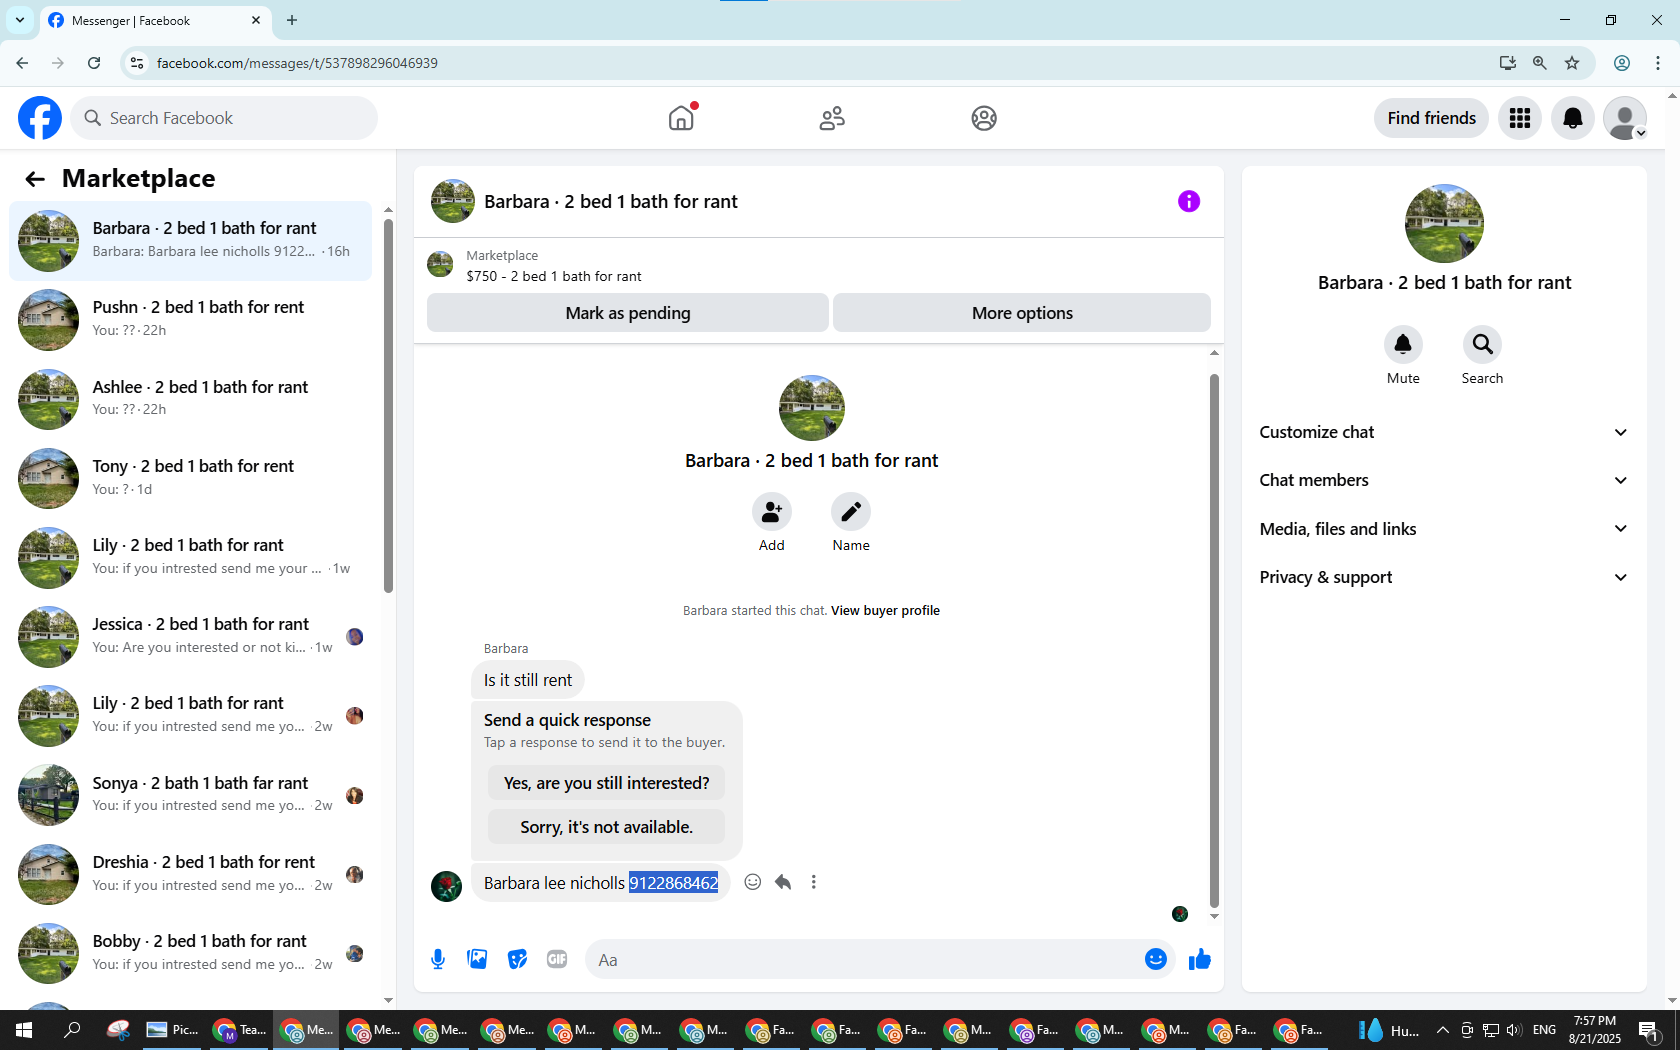Screen dimensions: 1680x1050
Task: Open the Groups icon in top navigation
Action: pyautogui.click(x=984, y=118)
